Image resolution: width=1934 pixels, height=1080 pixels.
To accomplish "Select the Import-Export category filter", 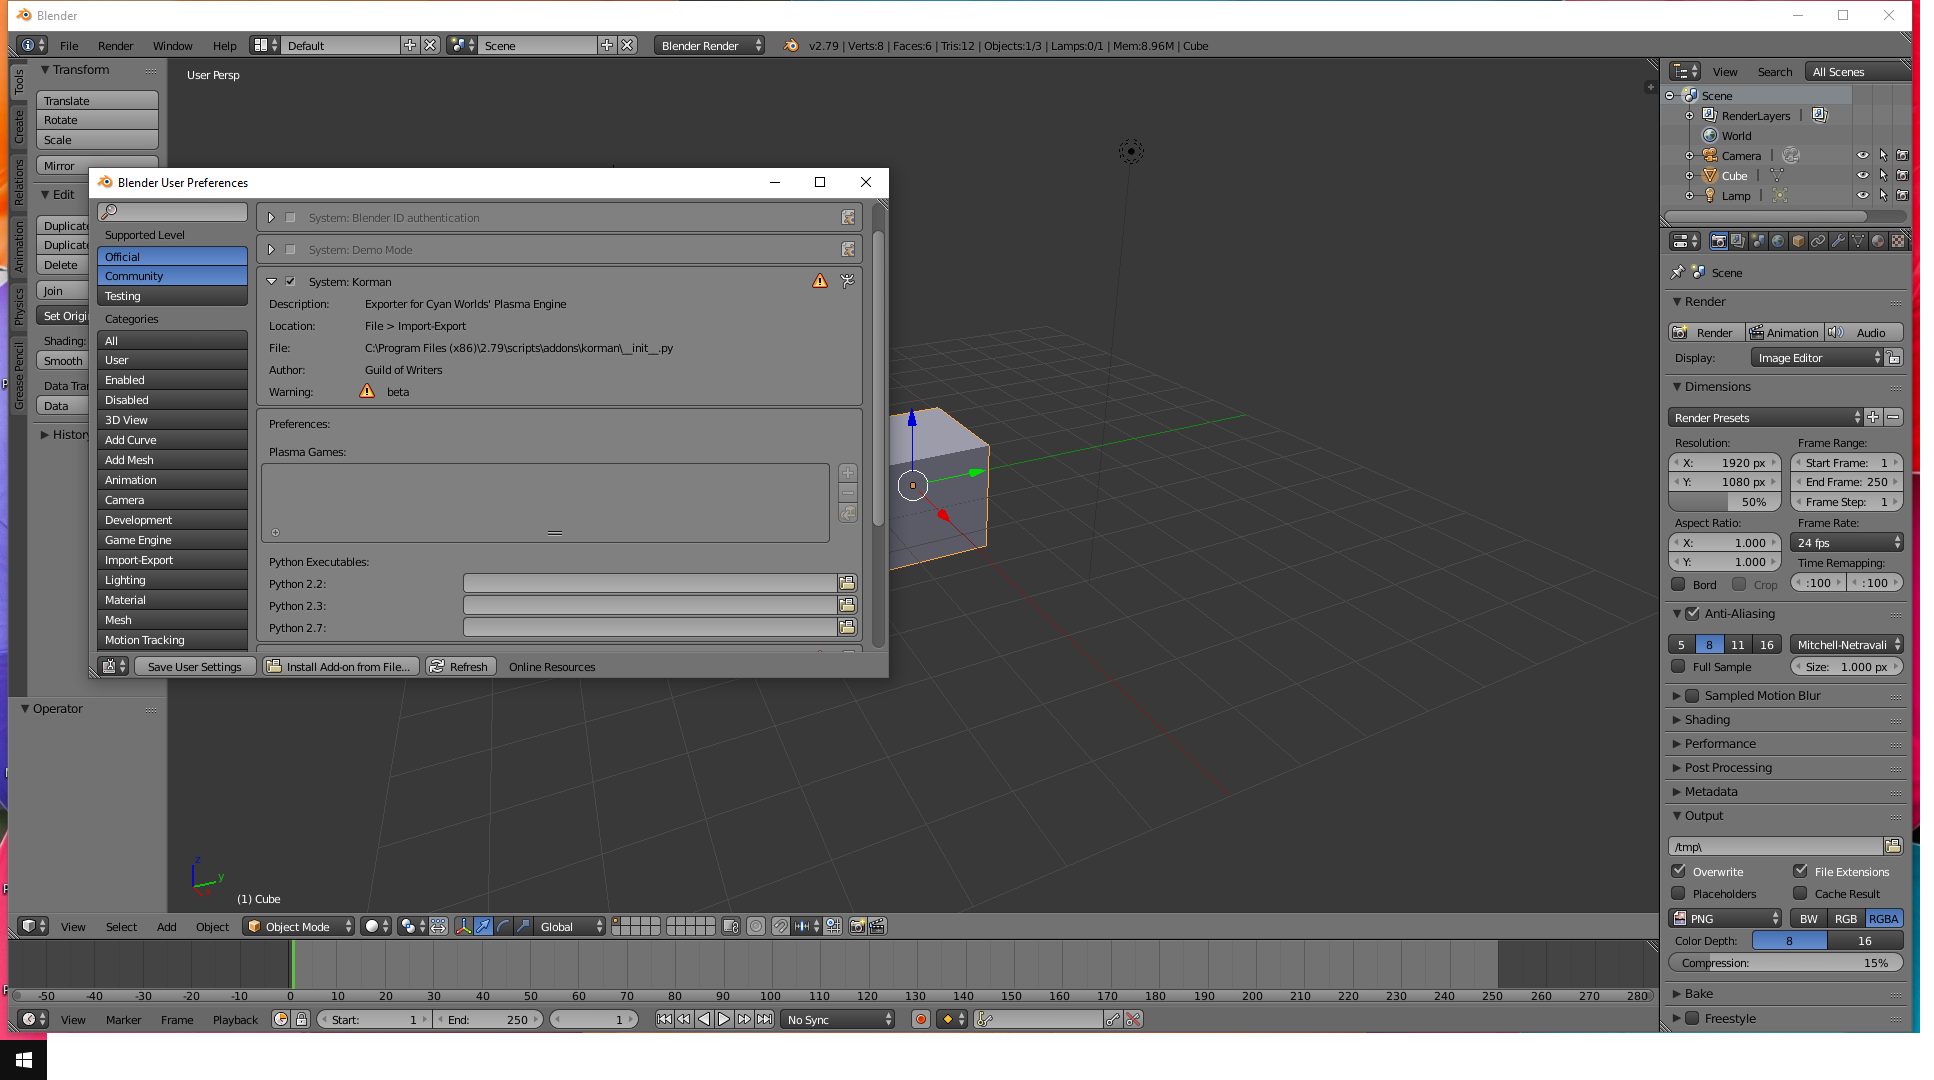I will pyautogui.click(x=137, y=559).
